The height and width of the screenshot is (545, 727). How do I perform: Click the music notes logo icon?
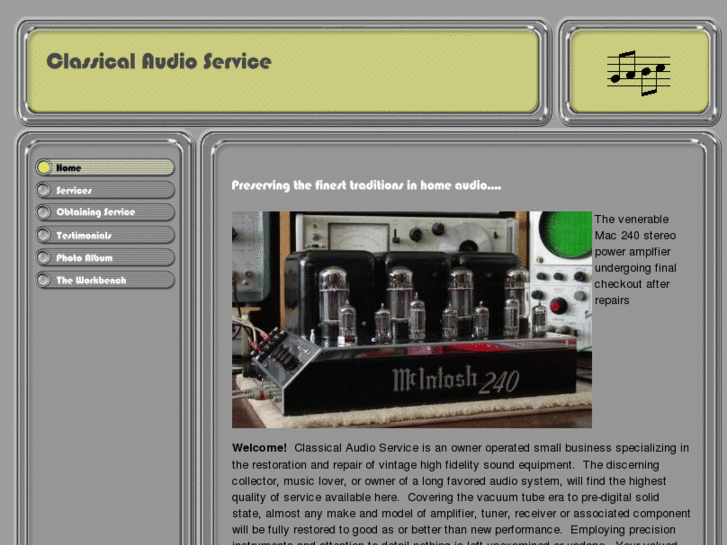click(x=639, y=73)
